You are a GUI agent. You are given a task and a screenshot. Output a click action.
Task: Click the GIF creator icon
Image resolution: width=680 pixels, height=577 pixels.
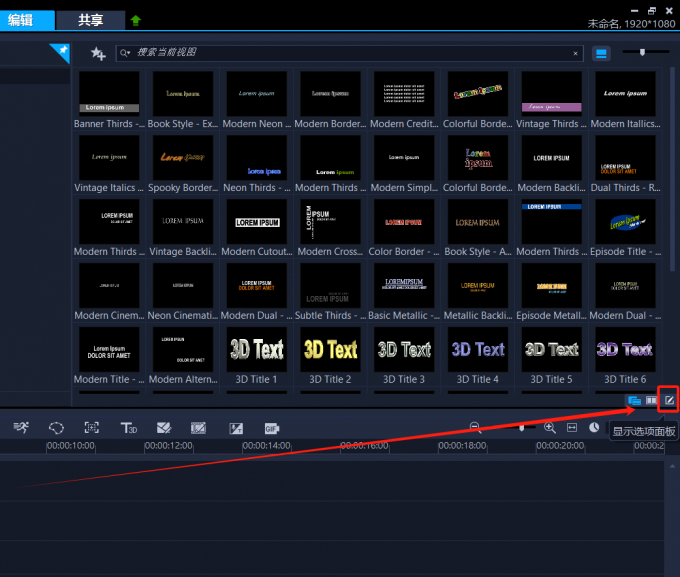point(271,428)
